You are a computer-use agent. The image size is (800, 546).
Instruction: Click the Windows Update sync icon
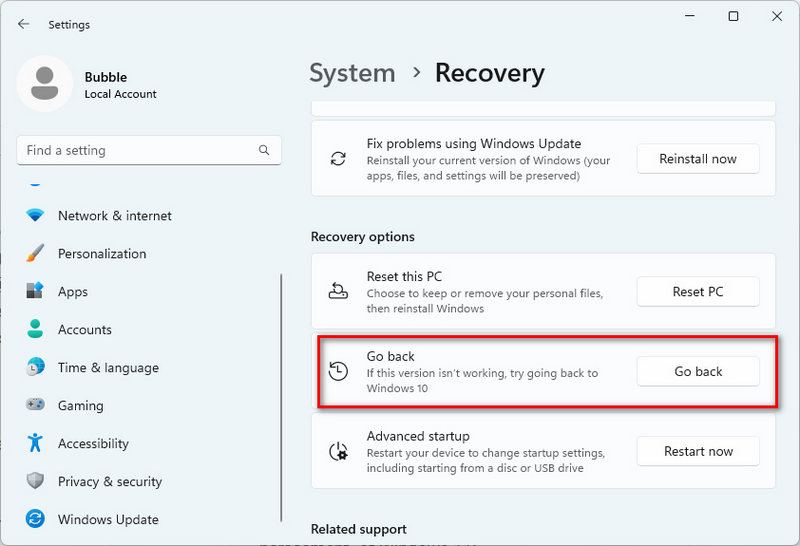pyautogui.click(x=35, y=519)
